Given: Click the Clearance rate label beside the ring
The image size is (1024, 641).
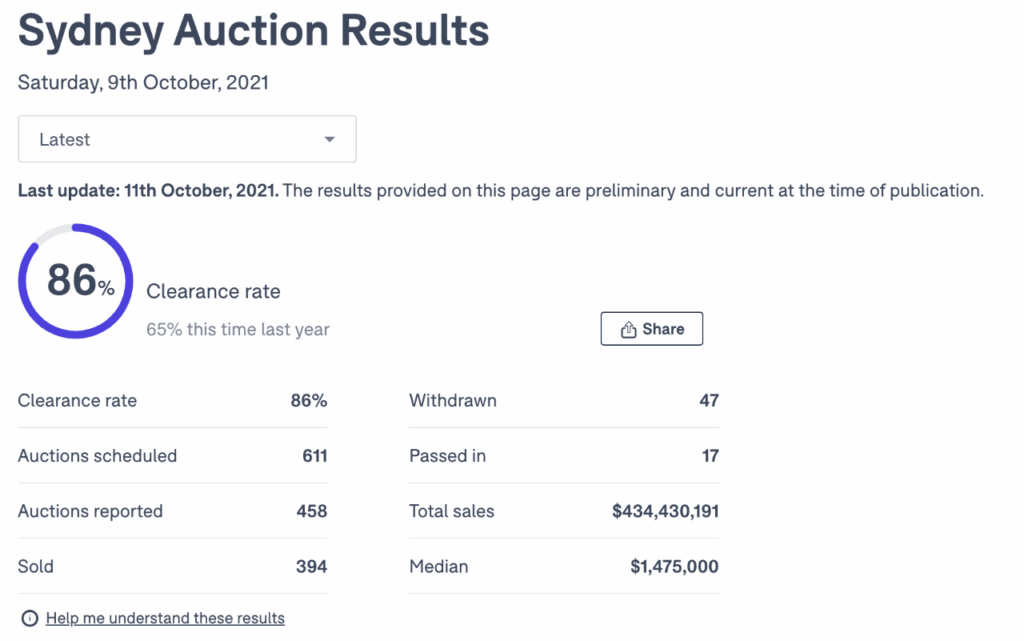Looking at the screenshot, I should pyautogui.click(x=213, y=292).
